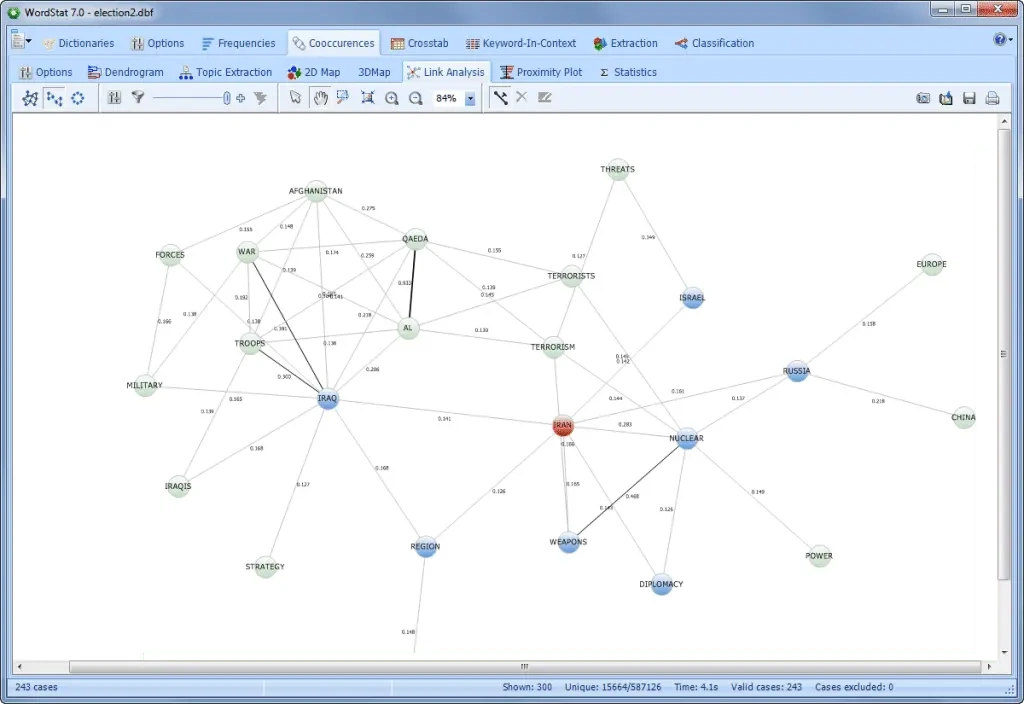Open the Topic Extraction tab
The height and width of the screenshot is (704, 1024).
(x=225, y=72)
